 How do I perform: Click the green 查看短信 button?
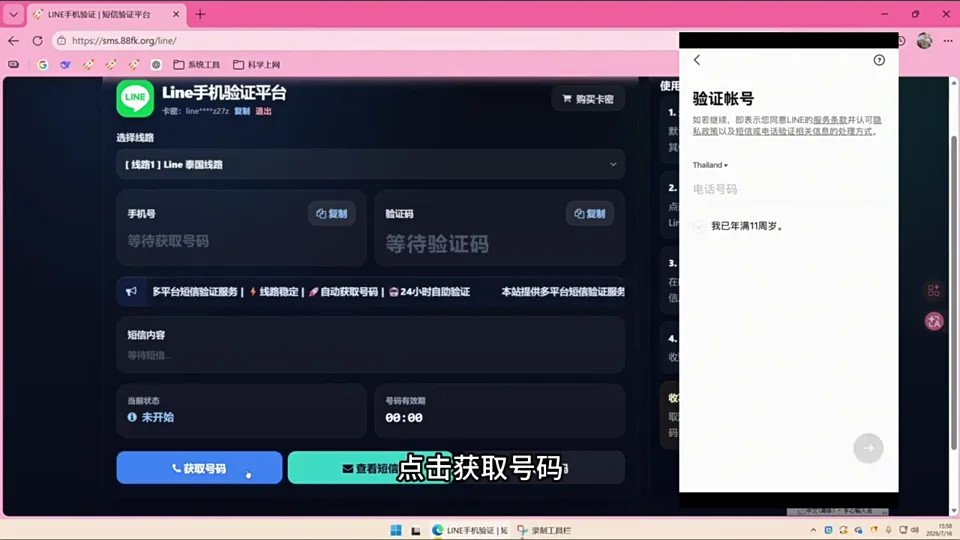[x=370, y=468]
